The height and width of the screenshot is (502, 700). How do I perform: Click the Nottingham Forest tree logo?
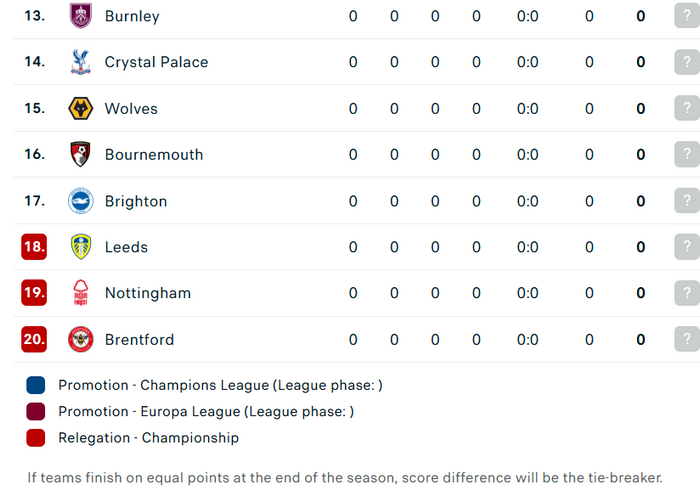click(x=81, y=293)
